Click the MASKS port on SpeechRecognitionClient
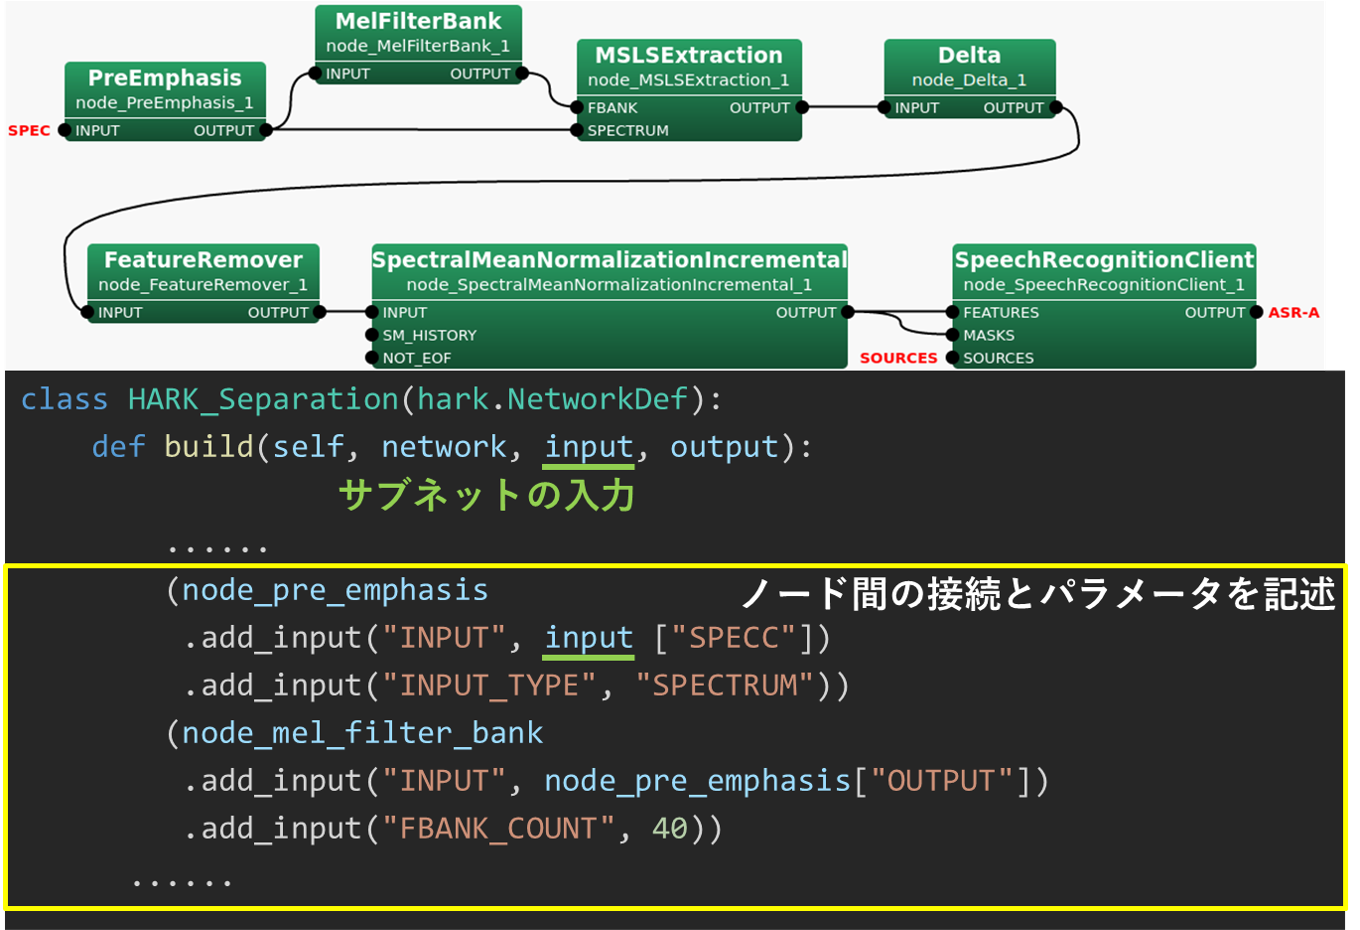 click(x=953, y=336)
